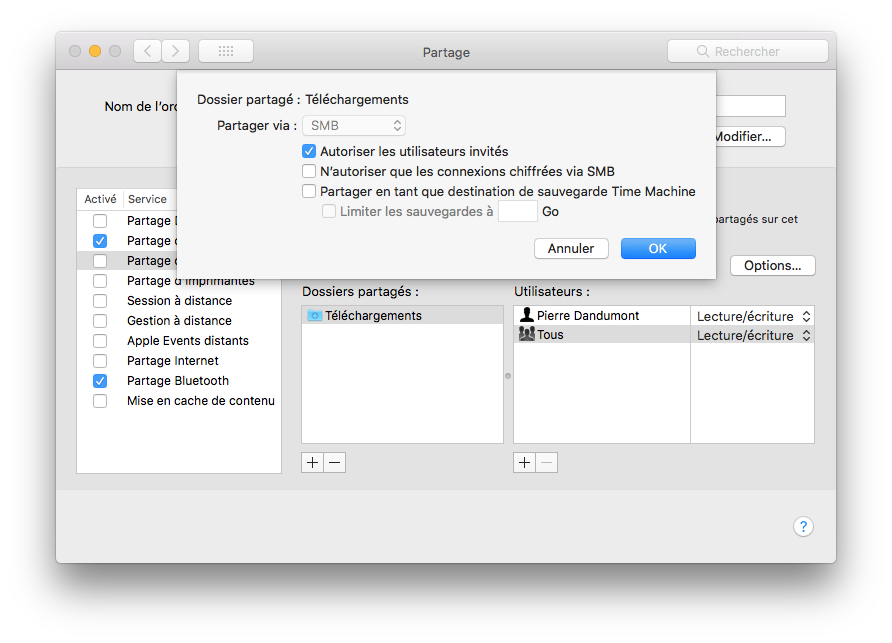Go back with the left arrow button

[x=148, y=51]
